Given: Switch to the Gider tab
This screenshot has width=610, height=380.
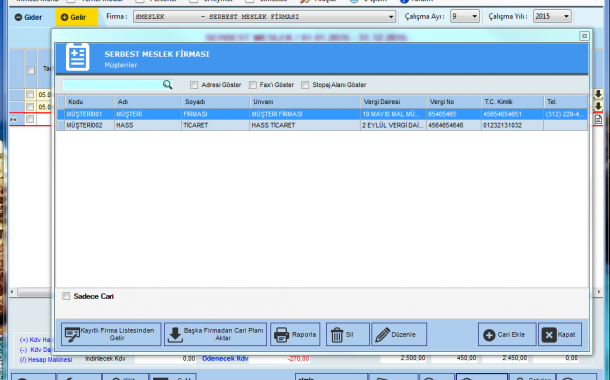Looking at the screenshot, I should tap(28, 17).
